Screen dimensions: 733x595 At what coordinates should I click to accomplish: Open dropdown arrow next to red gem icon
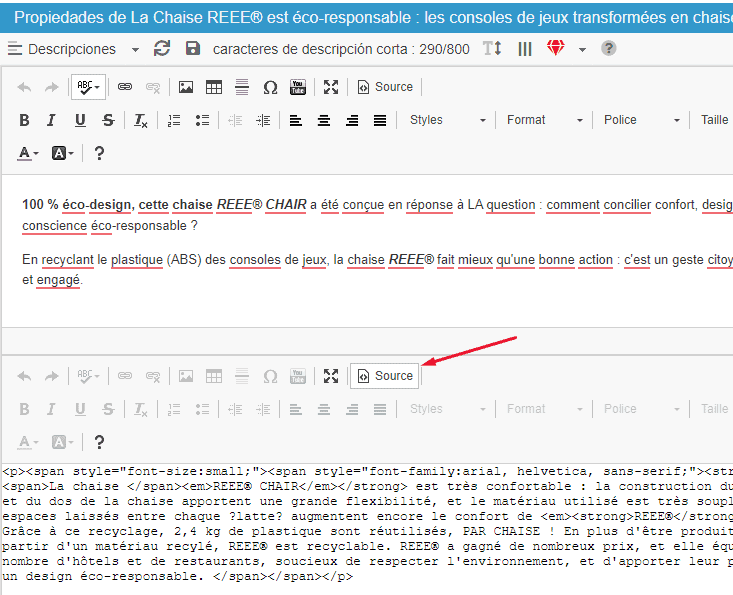pos(582,49)
